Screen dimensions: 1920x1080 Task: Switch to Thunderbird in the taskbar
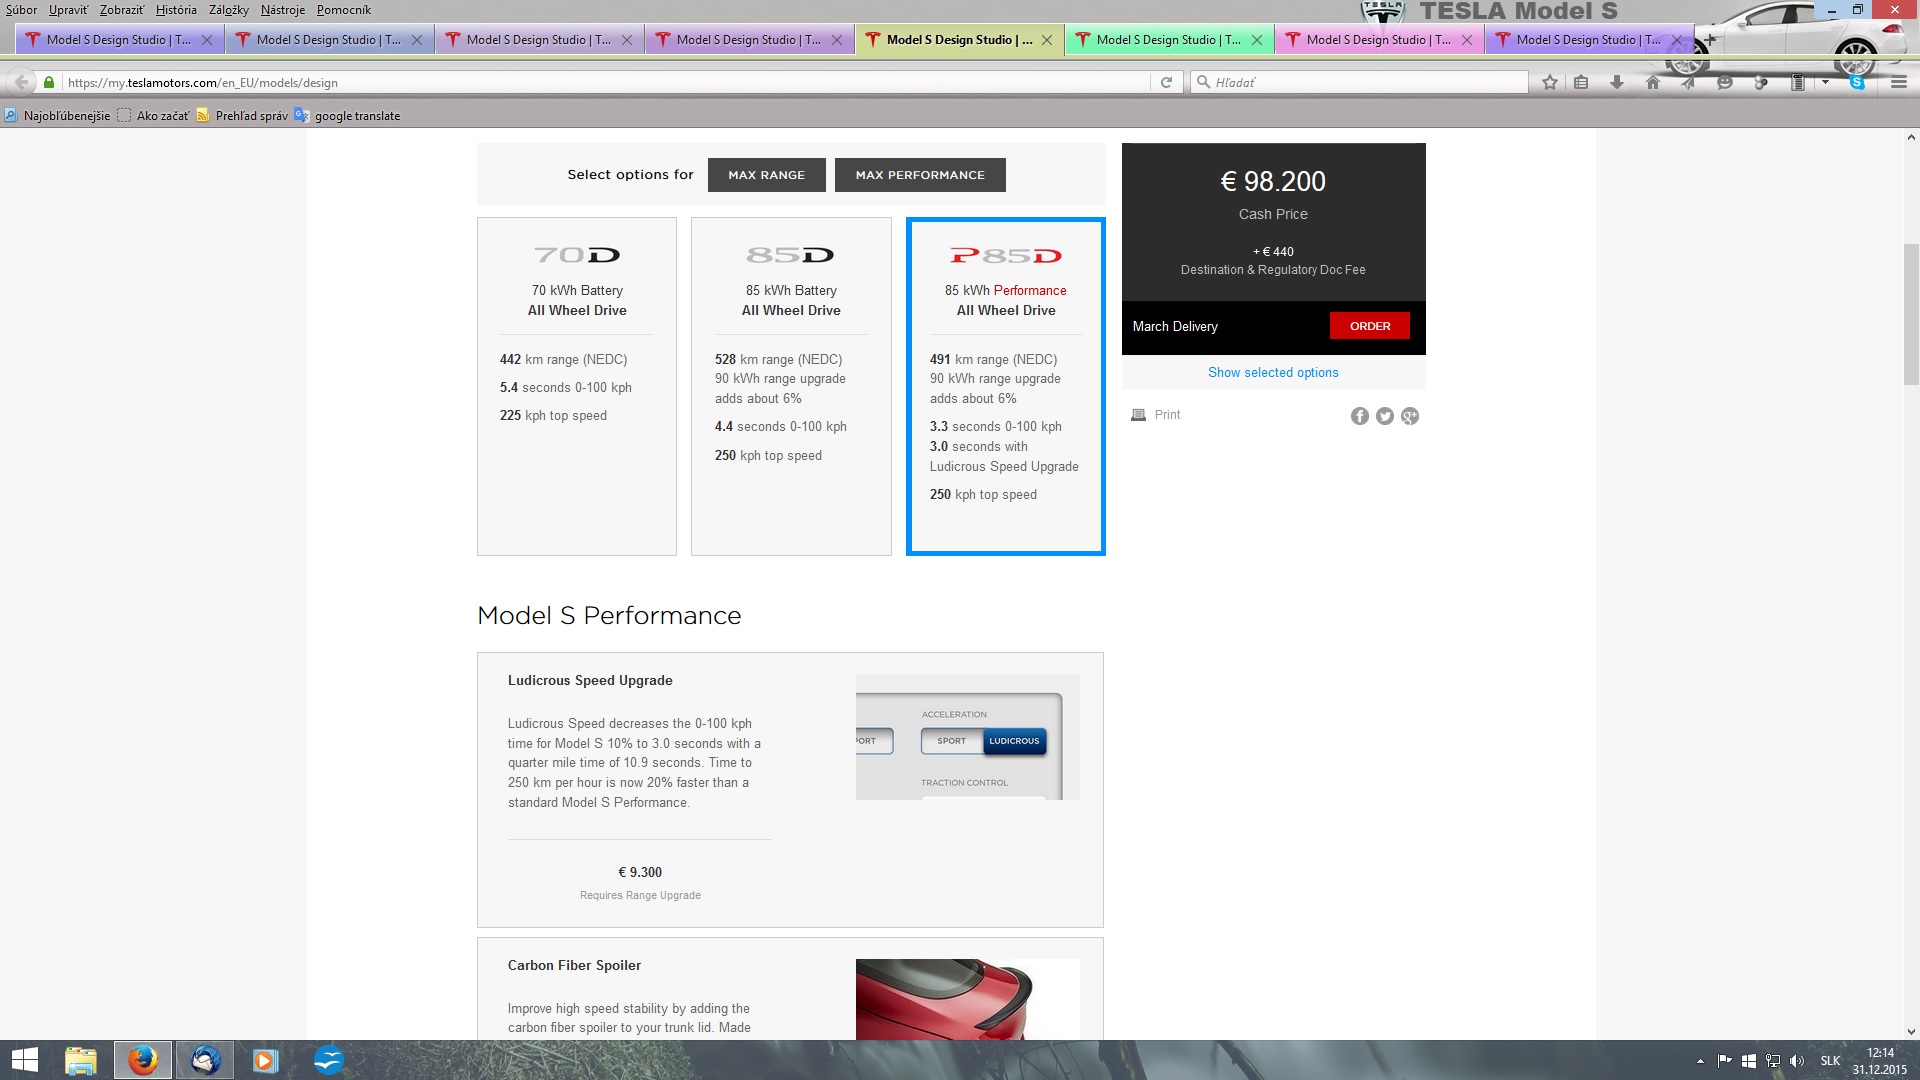205,1060
